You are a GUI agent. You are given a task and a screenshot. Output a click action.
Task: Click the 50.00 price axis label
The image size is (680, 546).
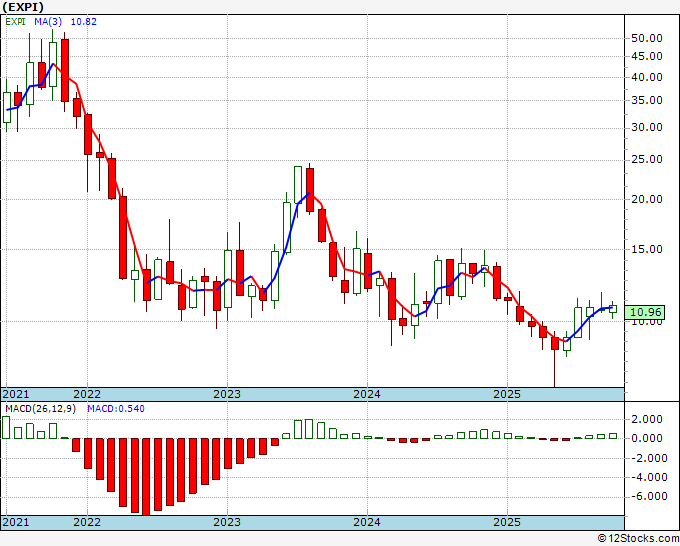647,38
